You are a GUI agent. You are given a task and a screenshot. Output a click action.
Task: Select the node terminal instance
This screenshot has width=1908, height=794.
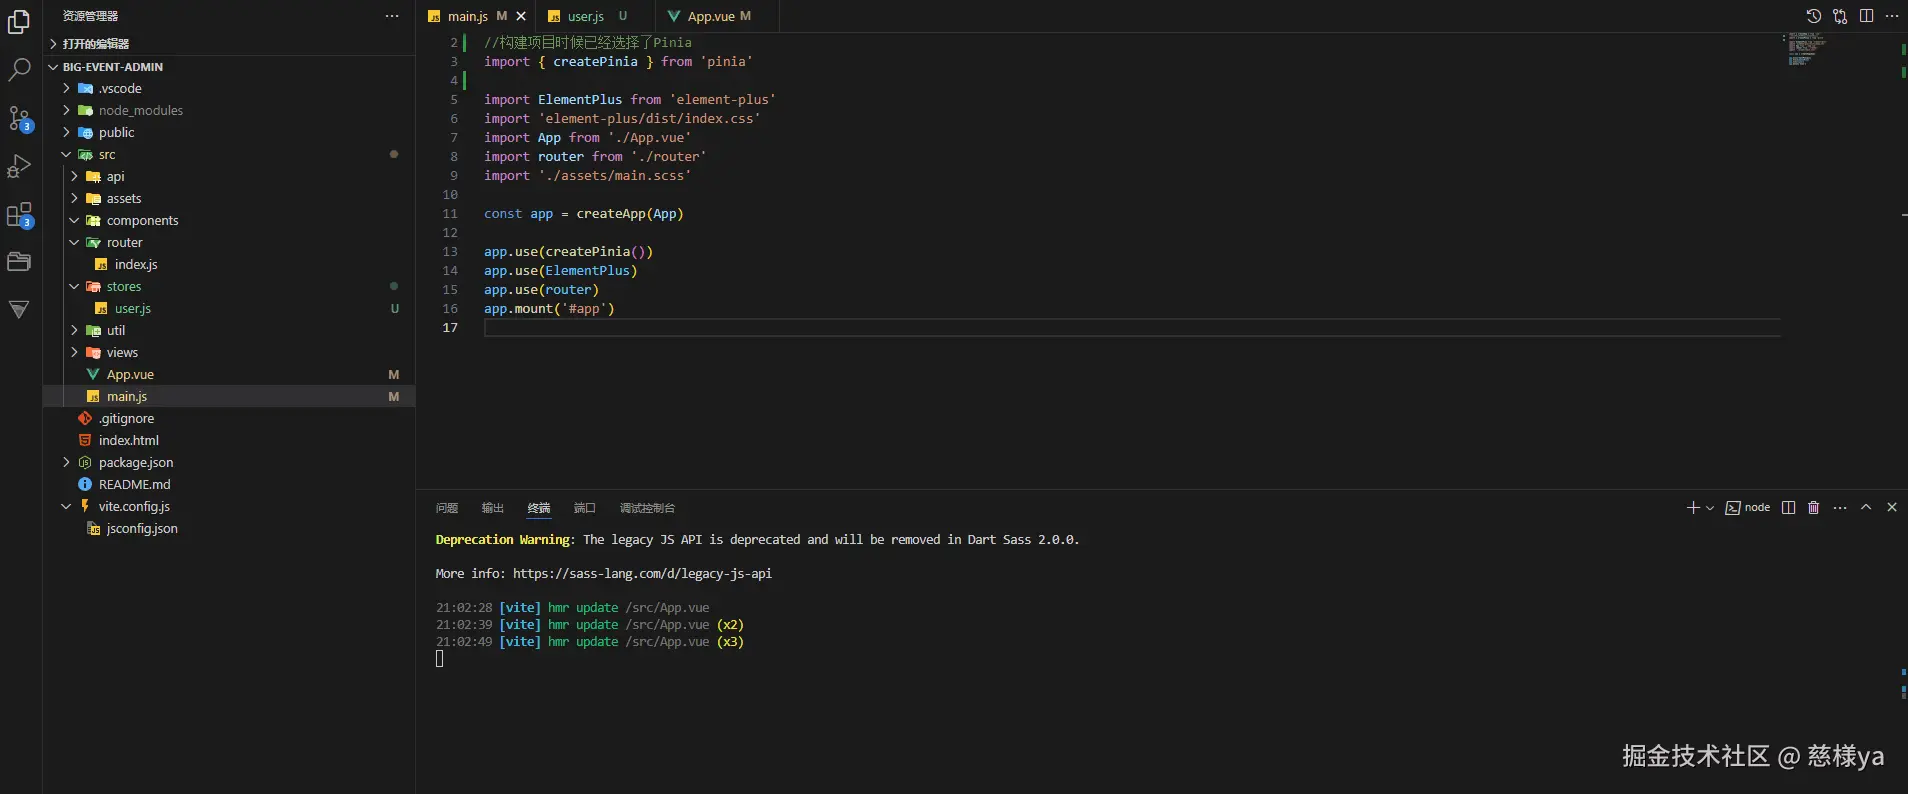click(x=1748, y=508)
